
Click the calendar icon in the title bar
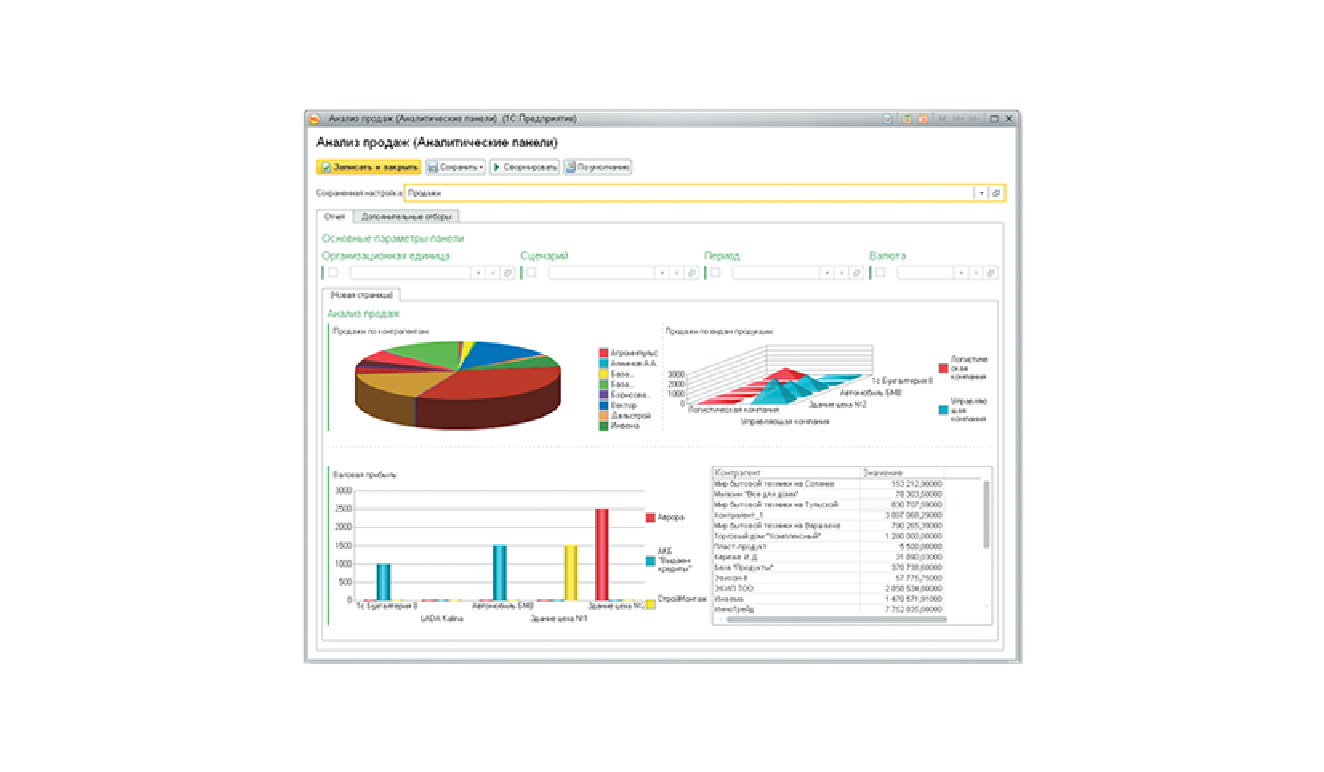(923, 119)
